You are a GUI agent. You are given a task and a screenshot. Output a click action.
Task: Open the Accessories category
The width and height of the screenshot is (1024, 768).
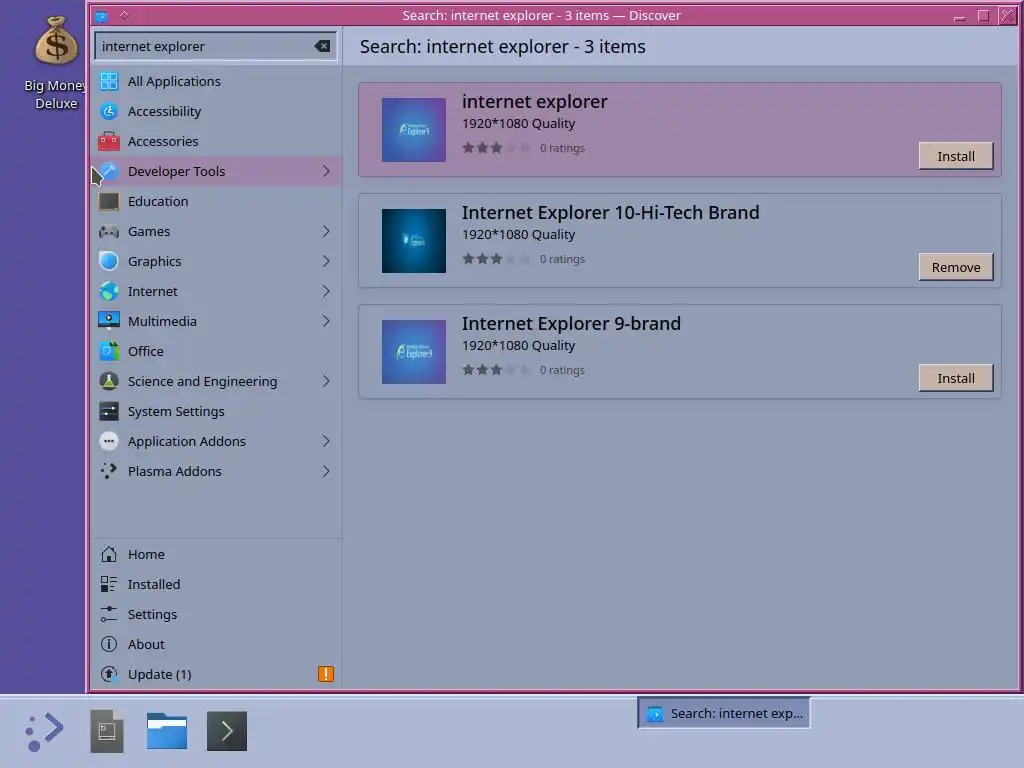[x=216, y=141]
